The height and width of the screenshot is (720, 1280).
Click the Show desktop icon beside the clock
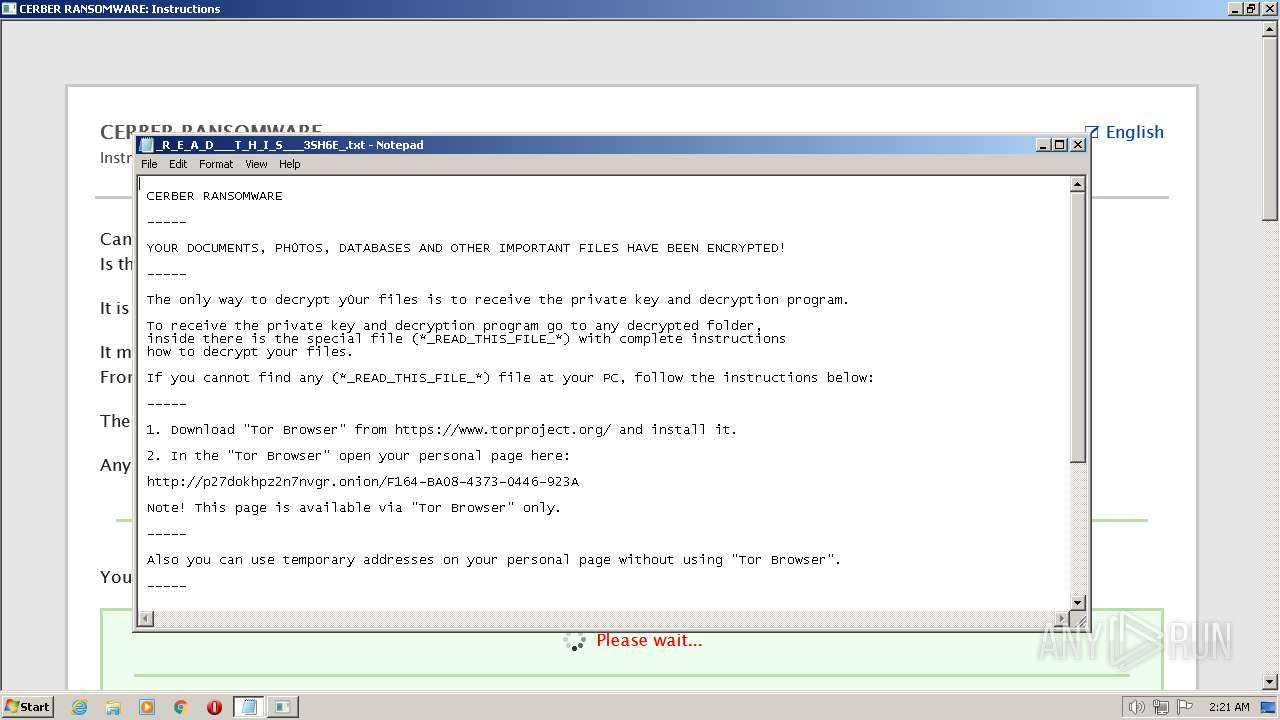click(x=1268, y=707)
